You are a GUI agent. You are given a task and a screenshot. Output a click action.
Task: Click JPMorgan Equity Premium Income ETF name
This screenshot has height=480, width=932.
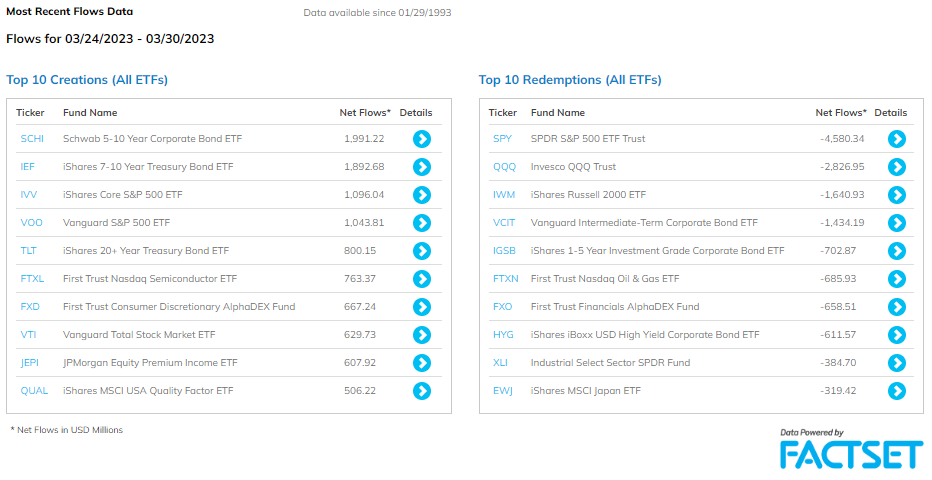(x=150, y=362)
